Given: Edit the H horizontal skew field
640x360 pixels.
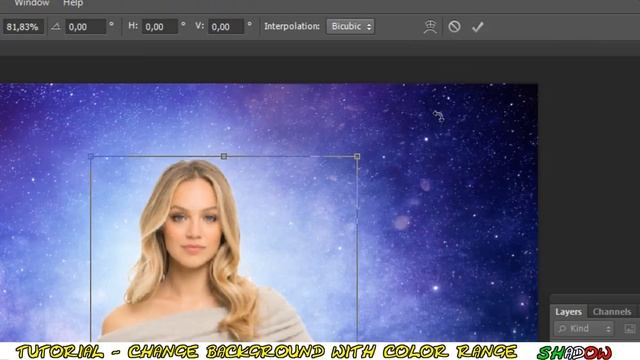Looking at the screenshot, I should tap(160, 27).
